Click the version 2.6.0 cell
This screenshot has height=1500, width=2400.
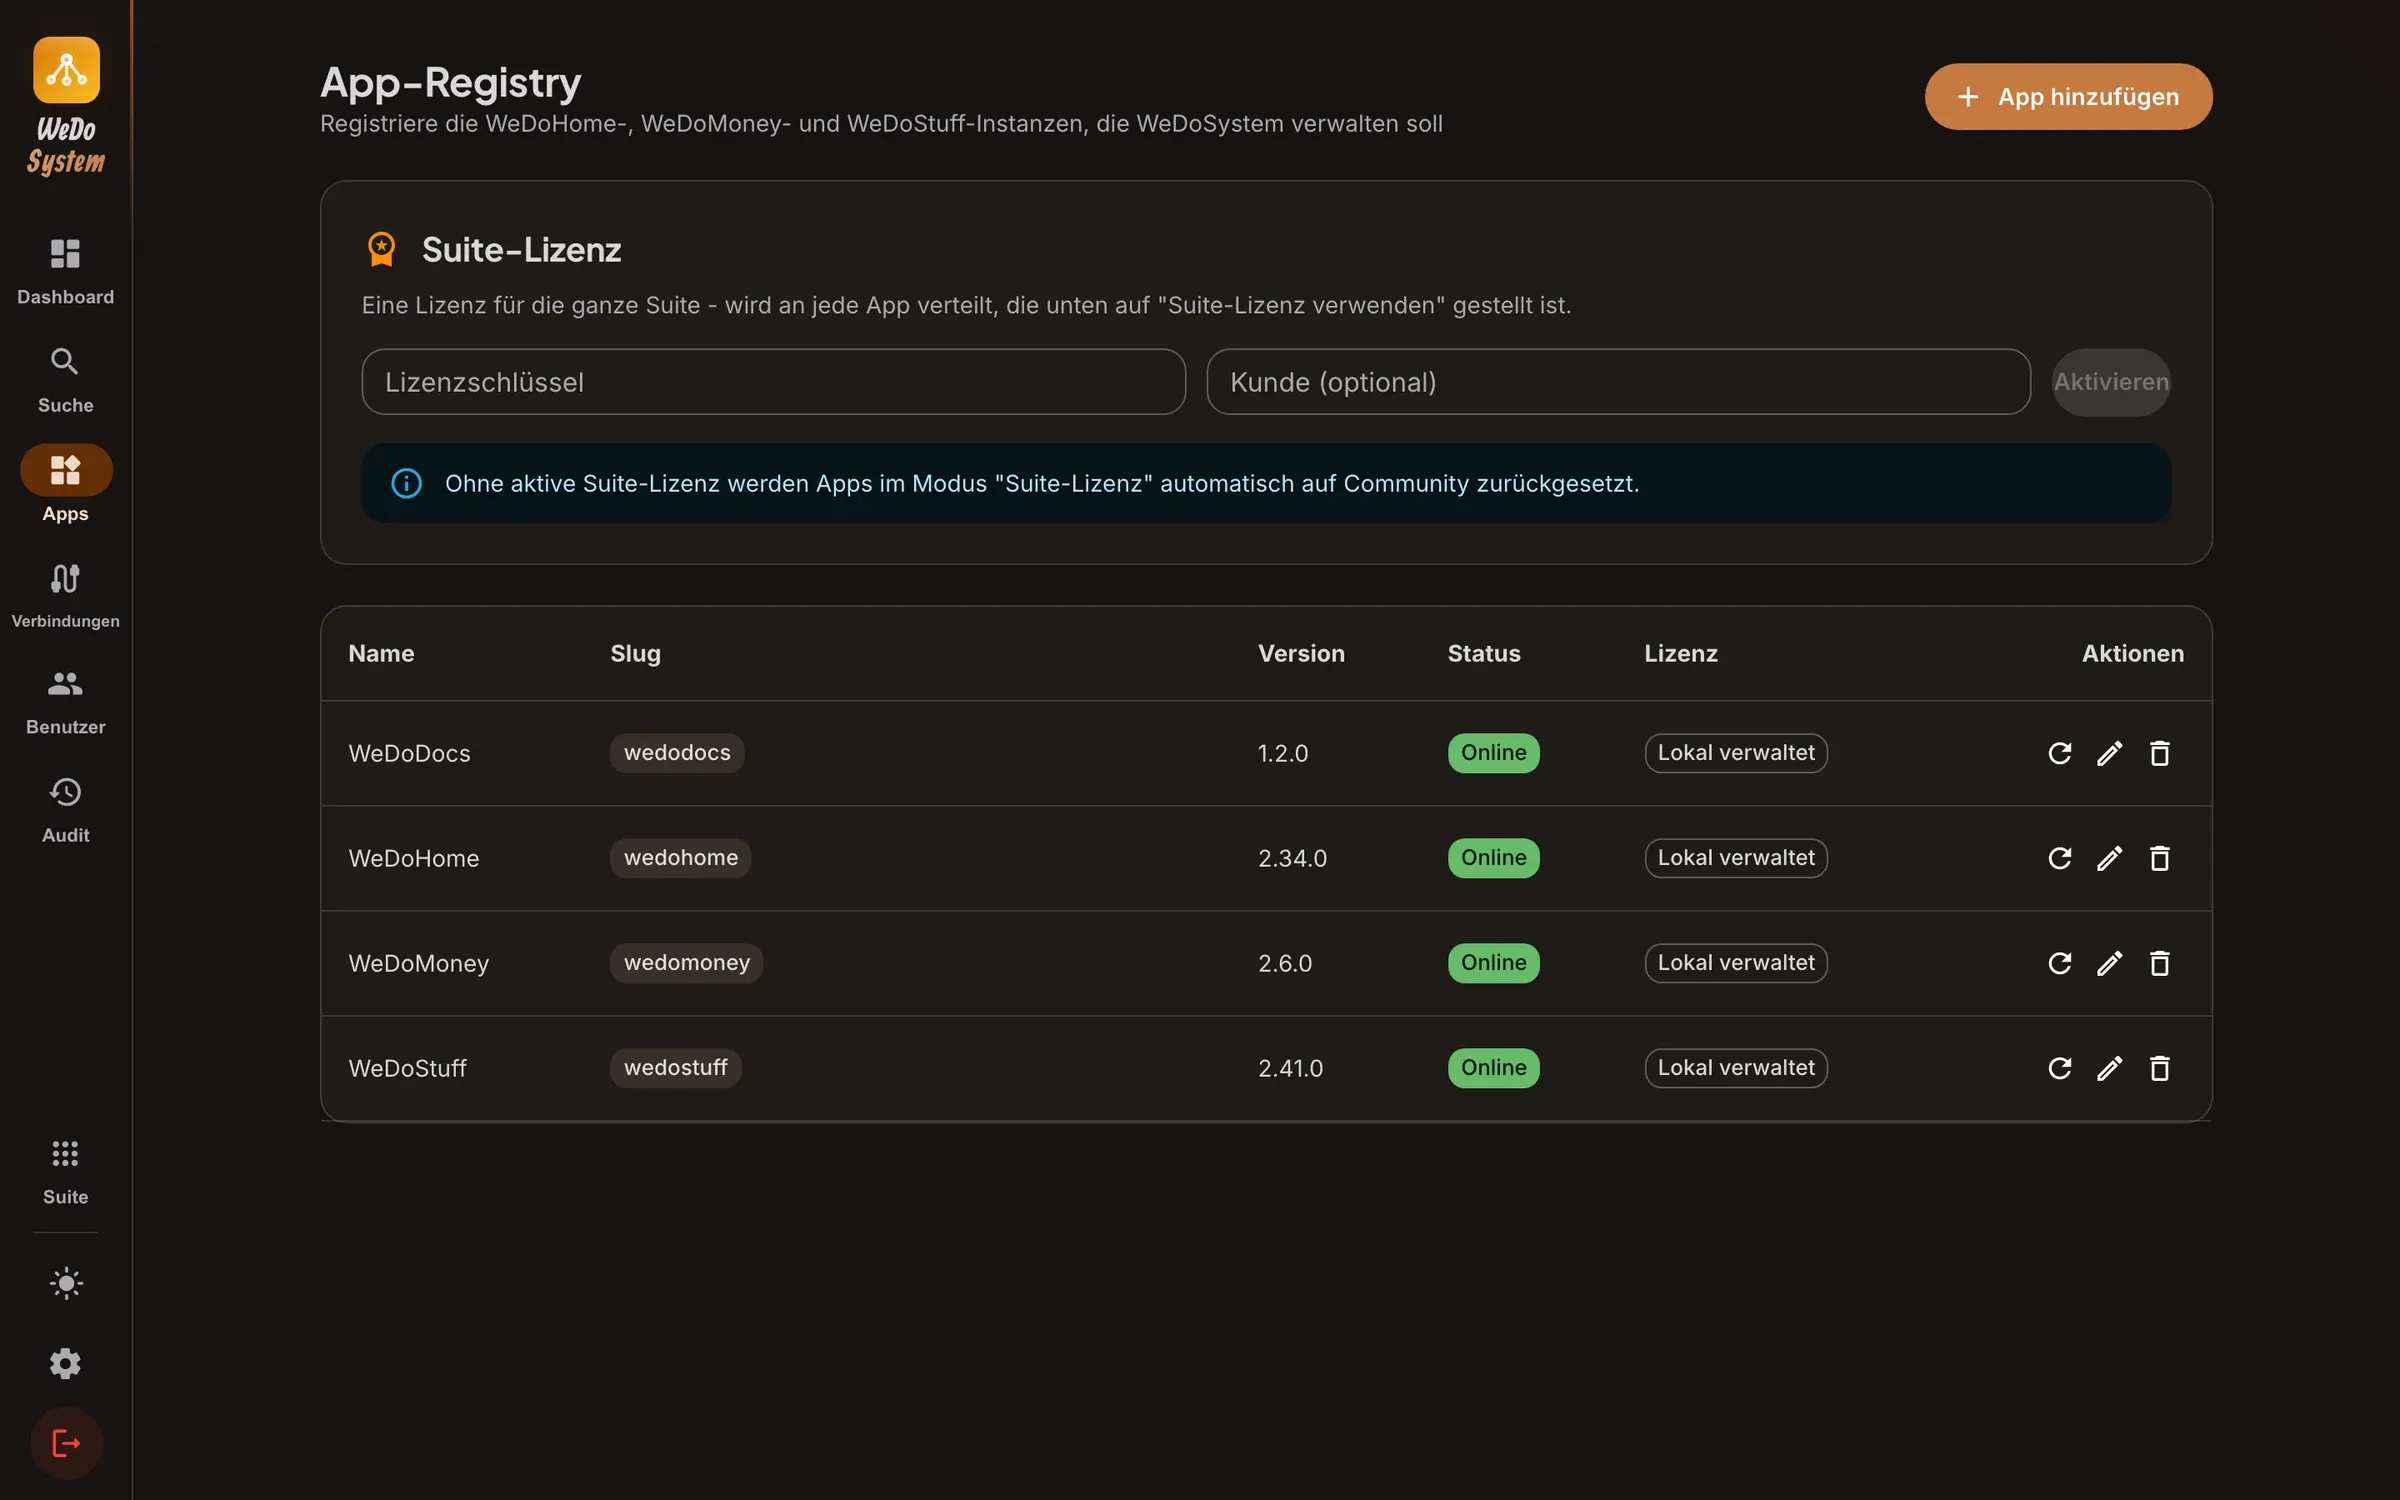tap(1285, 963)
